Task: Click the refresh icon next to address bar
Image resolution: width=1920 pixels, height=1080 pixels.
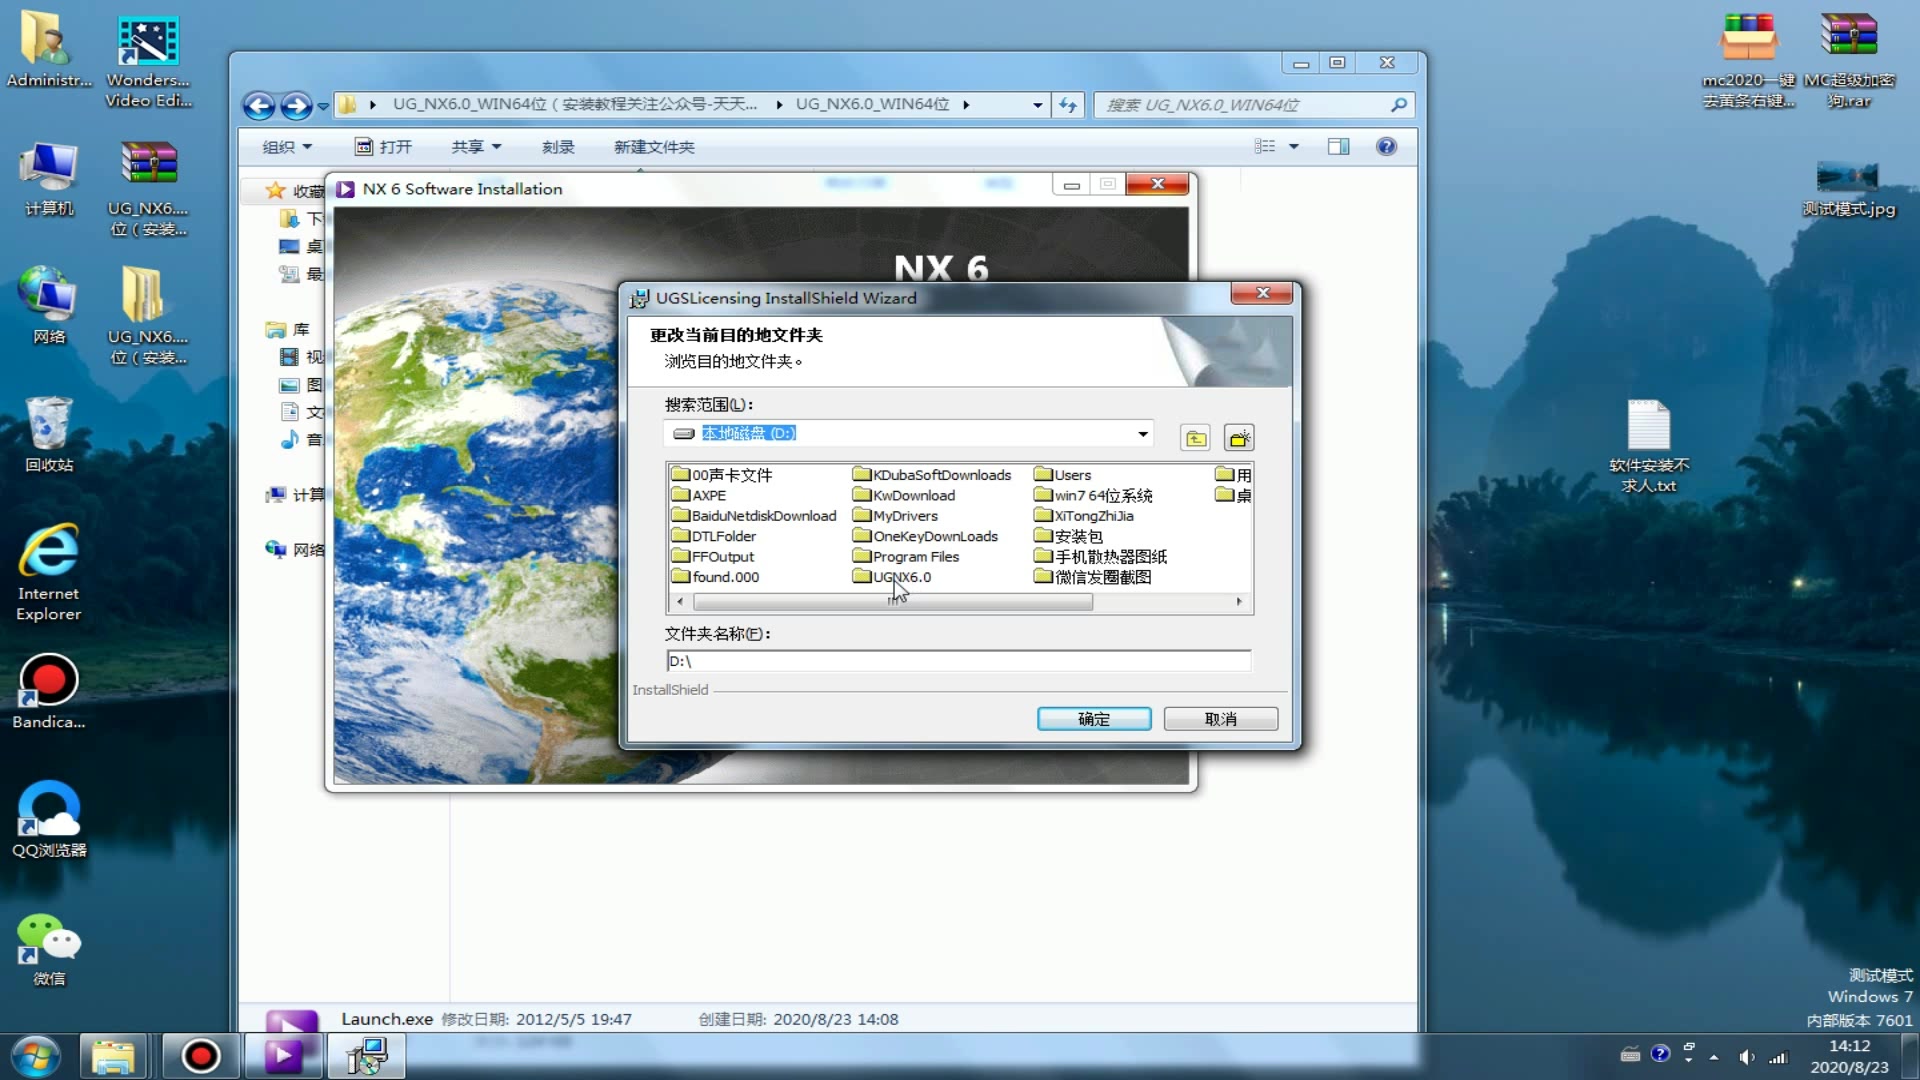Action: (1068, 105)
